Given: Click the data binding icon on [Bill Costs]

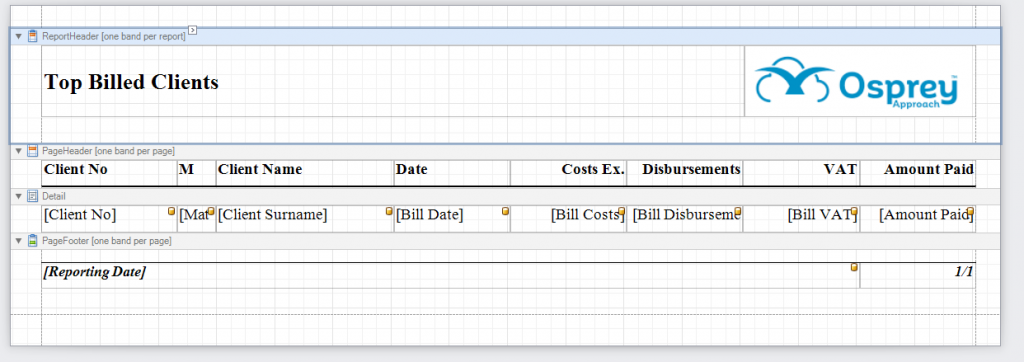Looking at the screenshot, I should pyautogui.click(x=622, y=211).
